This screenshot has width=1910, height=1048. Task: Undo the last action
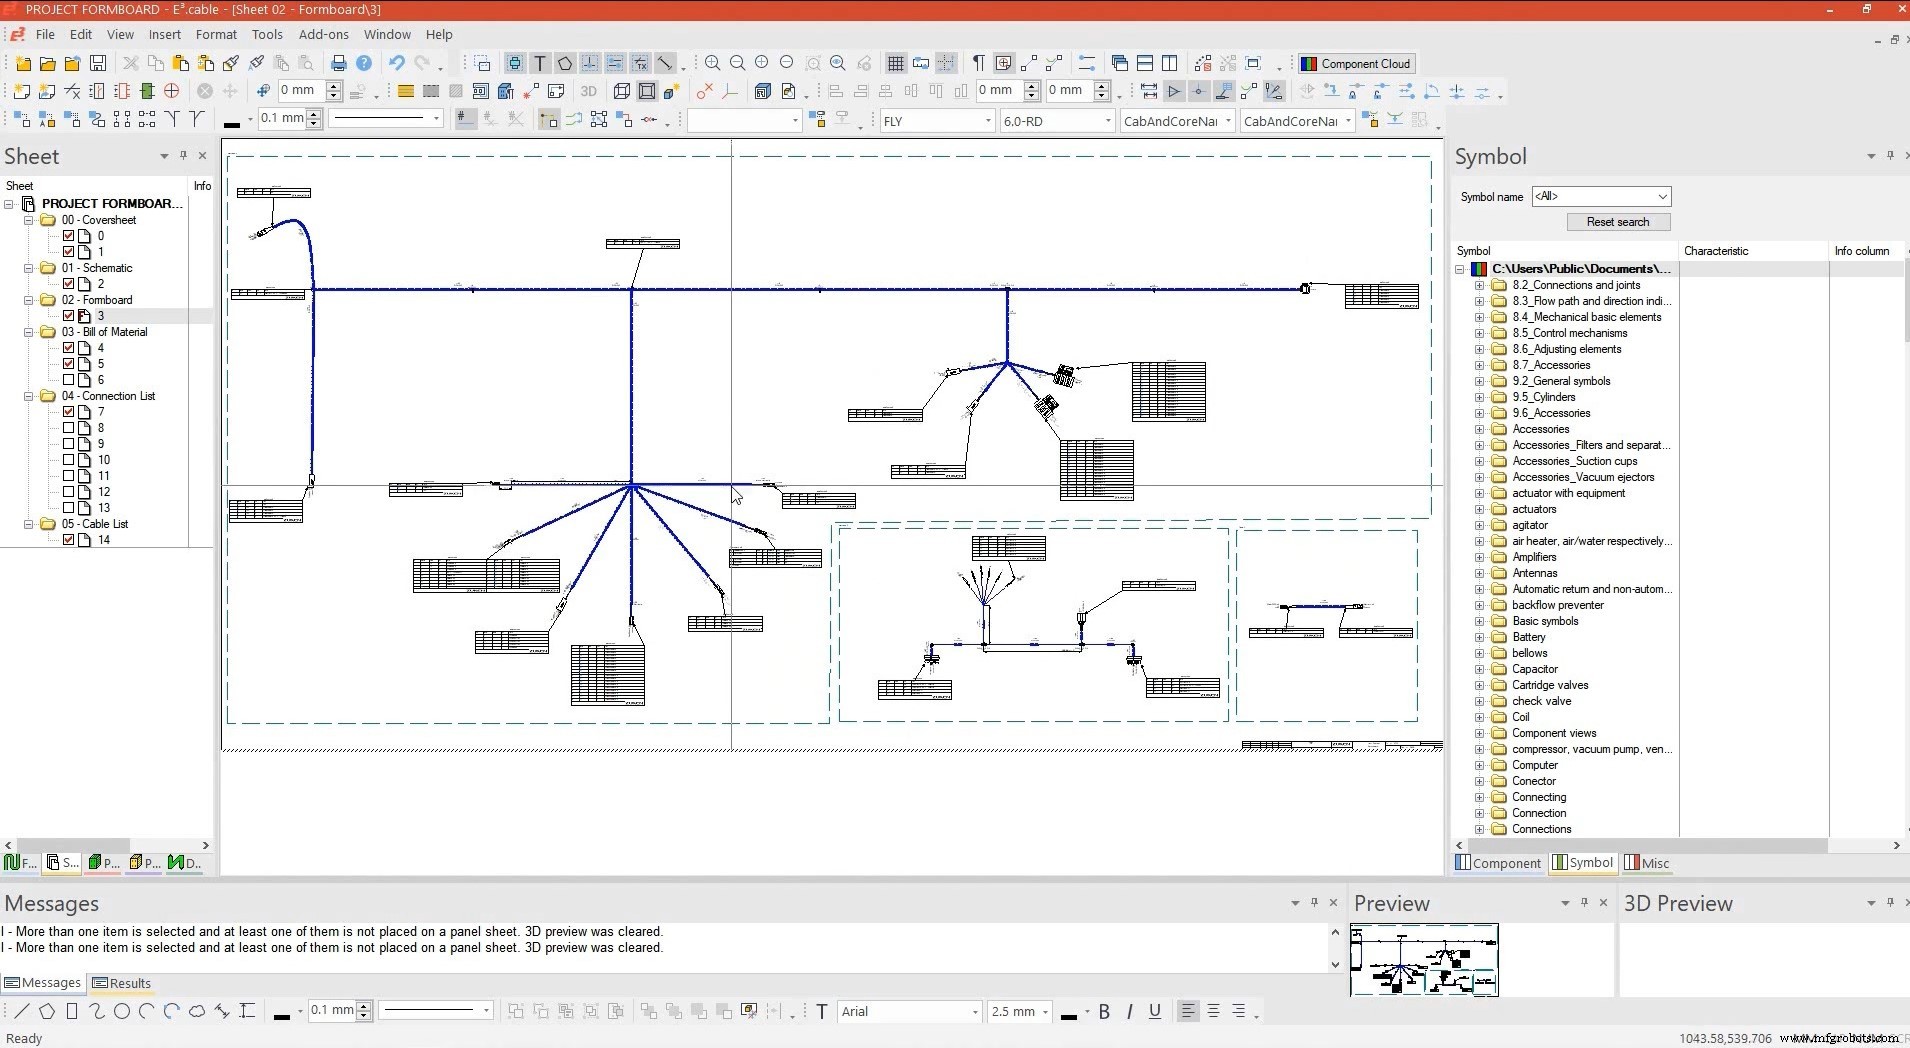[x=396, y=63]
